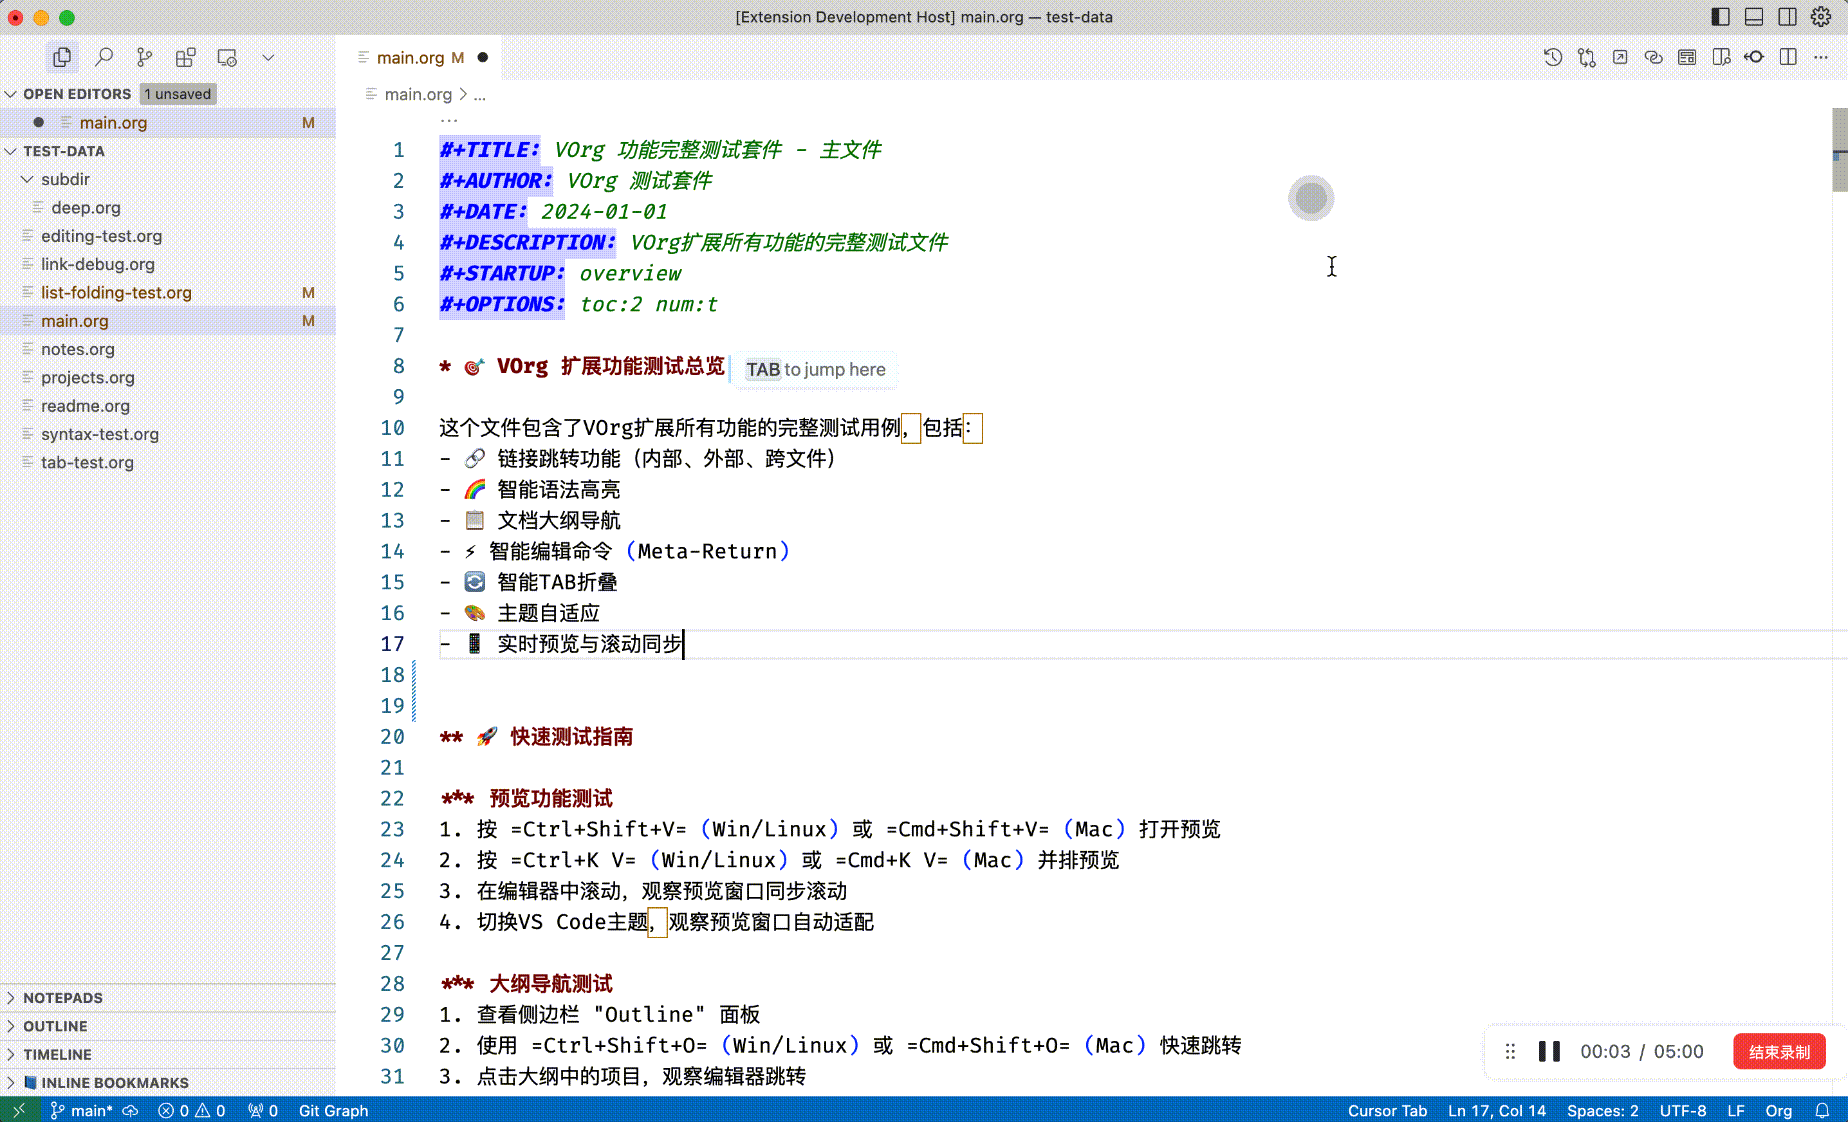Open deep.org file

pyautogui.click(x=168, y=208)
